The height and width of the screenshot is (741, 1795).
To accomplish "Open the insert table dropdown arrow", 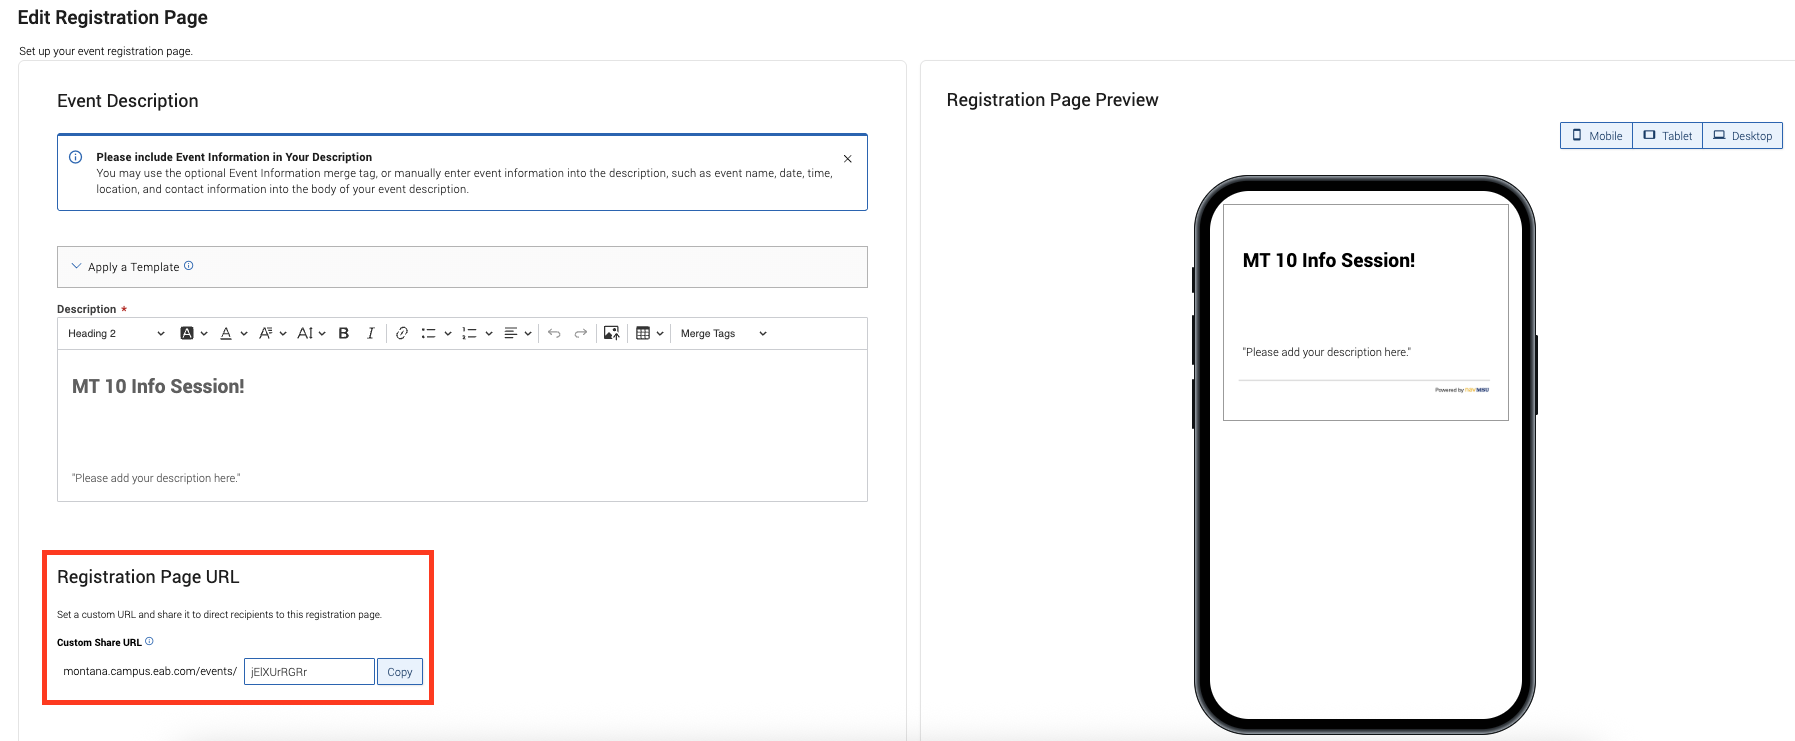I will [x=660, y=334].
